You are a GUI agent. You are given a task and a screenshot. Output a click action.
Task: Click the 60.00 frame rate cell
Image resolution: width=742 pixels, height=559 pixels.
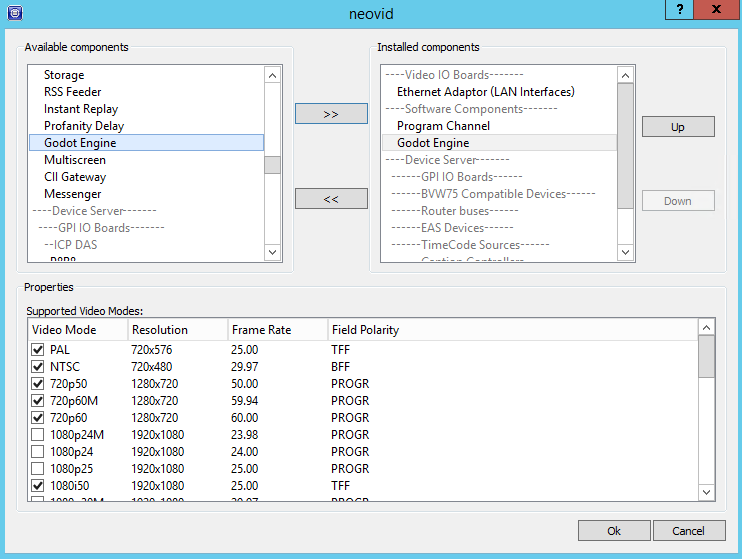[245, 418]
